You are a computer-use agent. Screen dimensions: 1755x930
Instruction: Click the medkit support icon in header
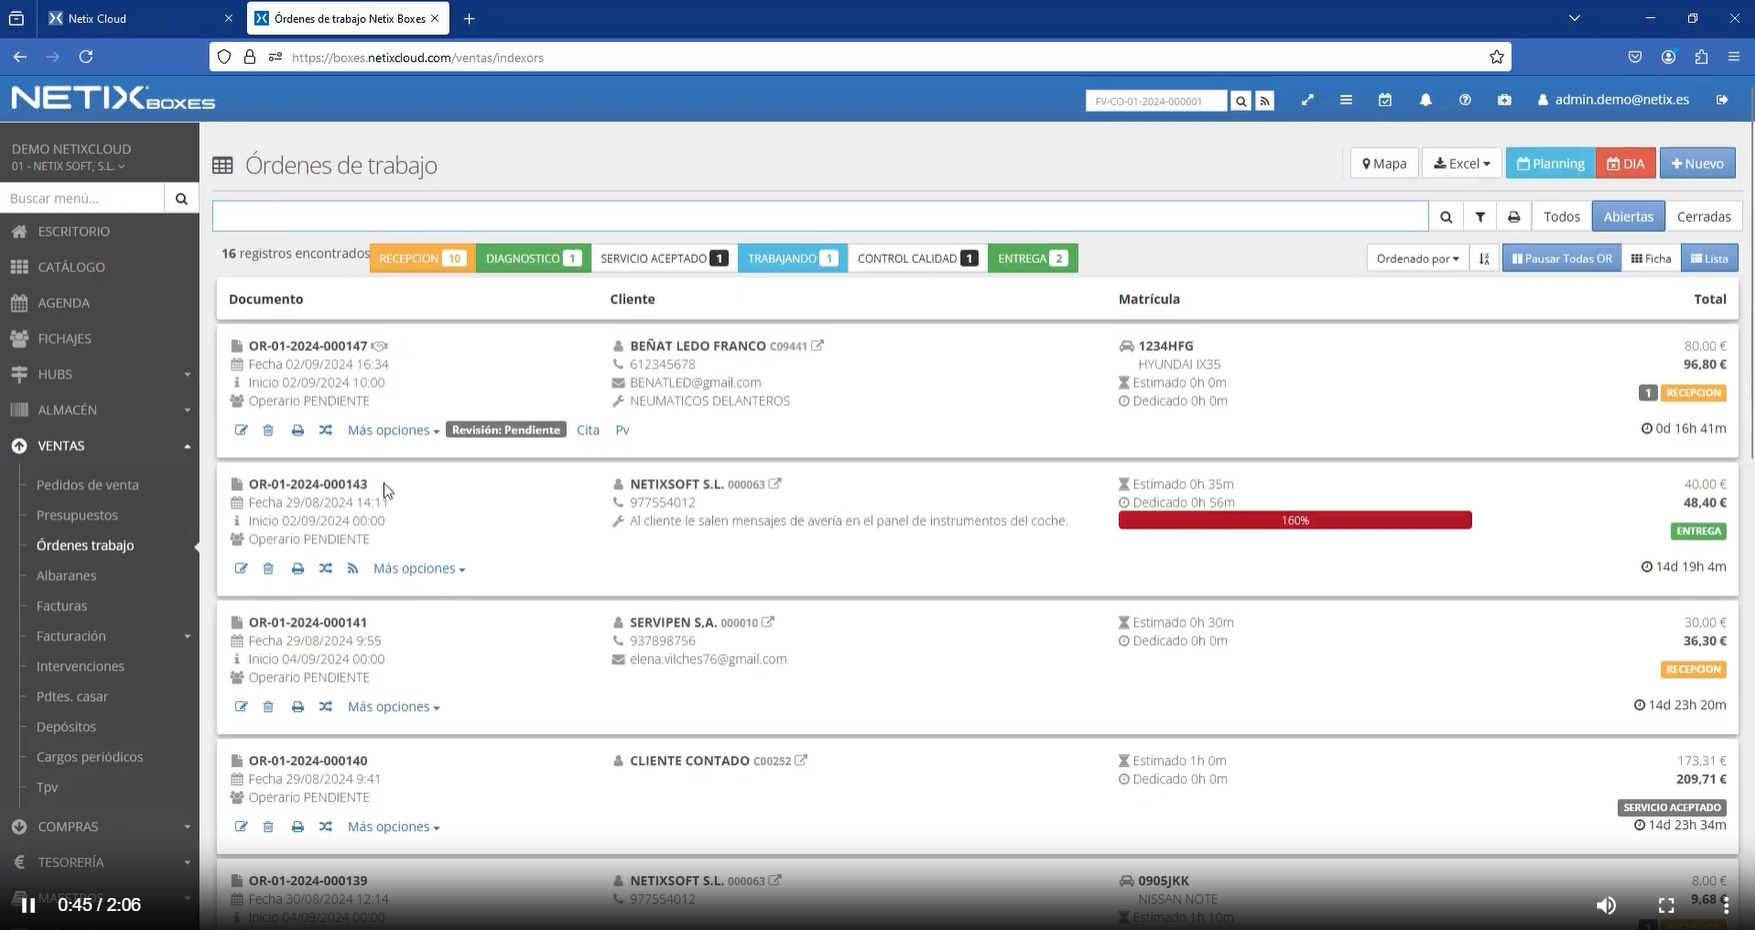1504,100
